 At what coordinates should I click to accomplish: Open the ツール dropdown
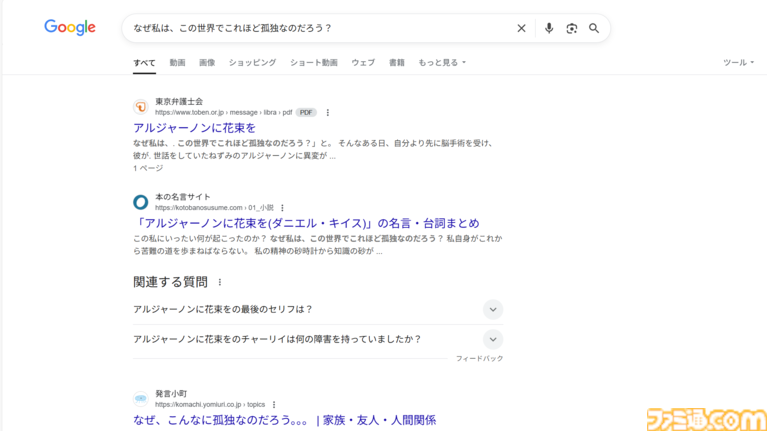[x=739, y=63]
